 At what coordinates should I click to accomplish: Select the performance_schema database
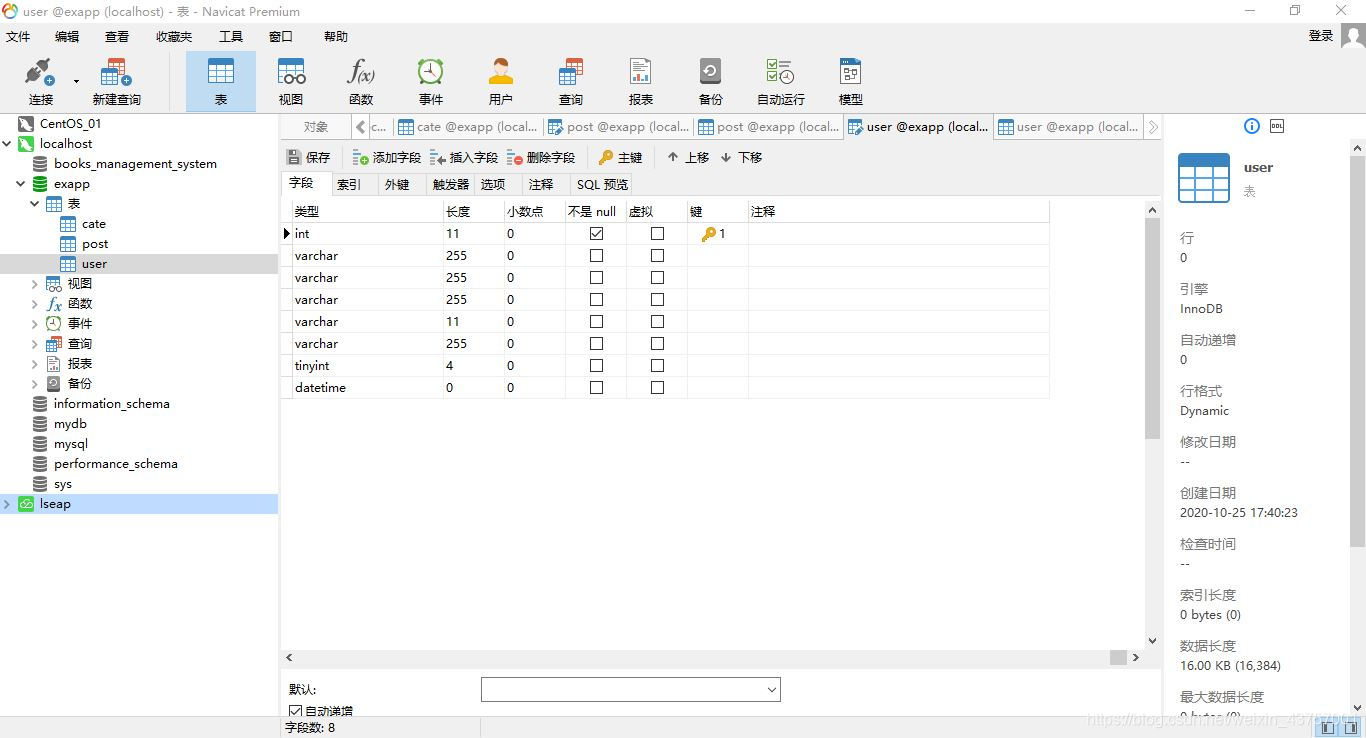pos(115,464)
